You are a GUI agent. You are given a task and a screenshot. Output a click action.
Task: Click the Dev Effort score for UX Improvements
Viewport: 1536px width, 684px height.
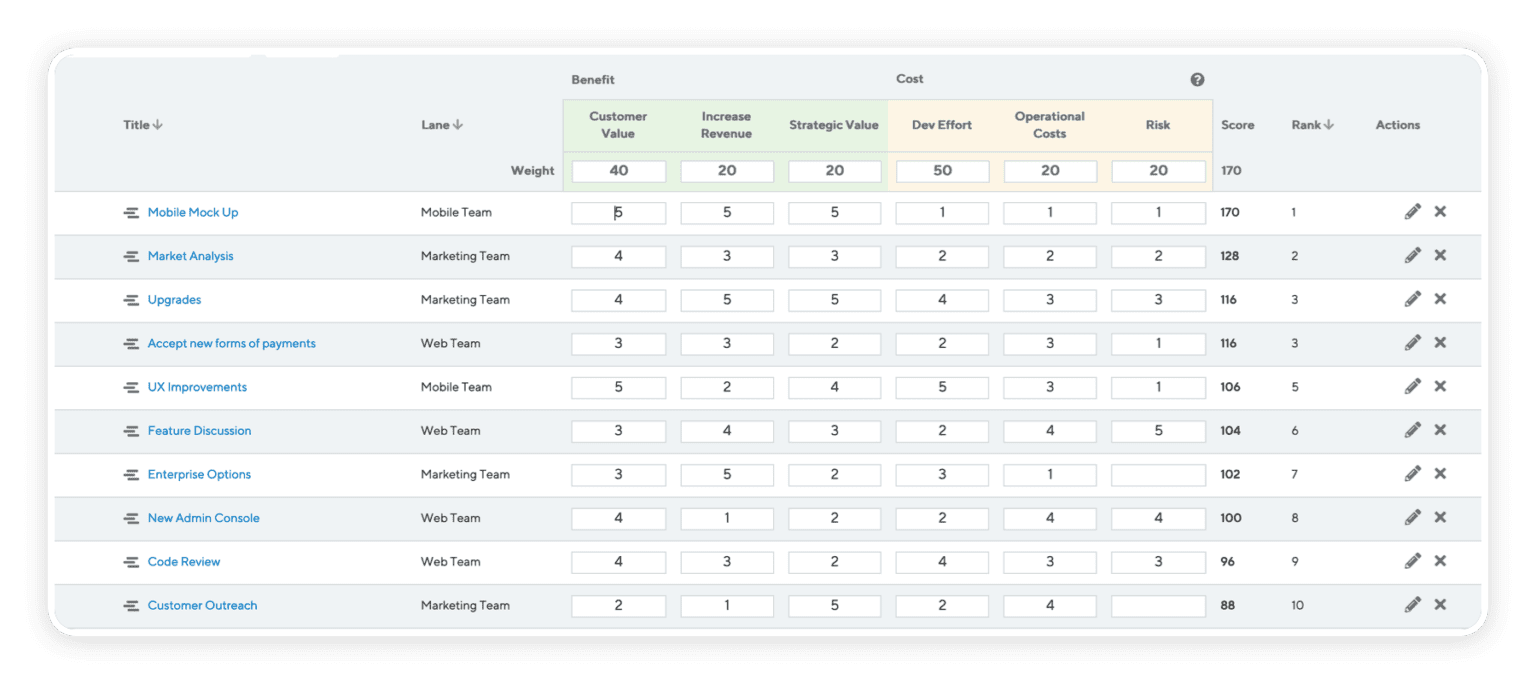point(941,387)
